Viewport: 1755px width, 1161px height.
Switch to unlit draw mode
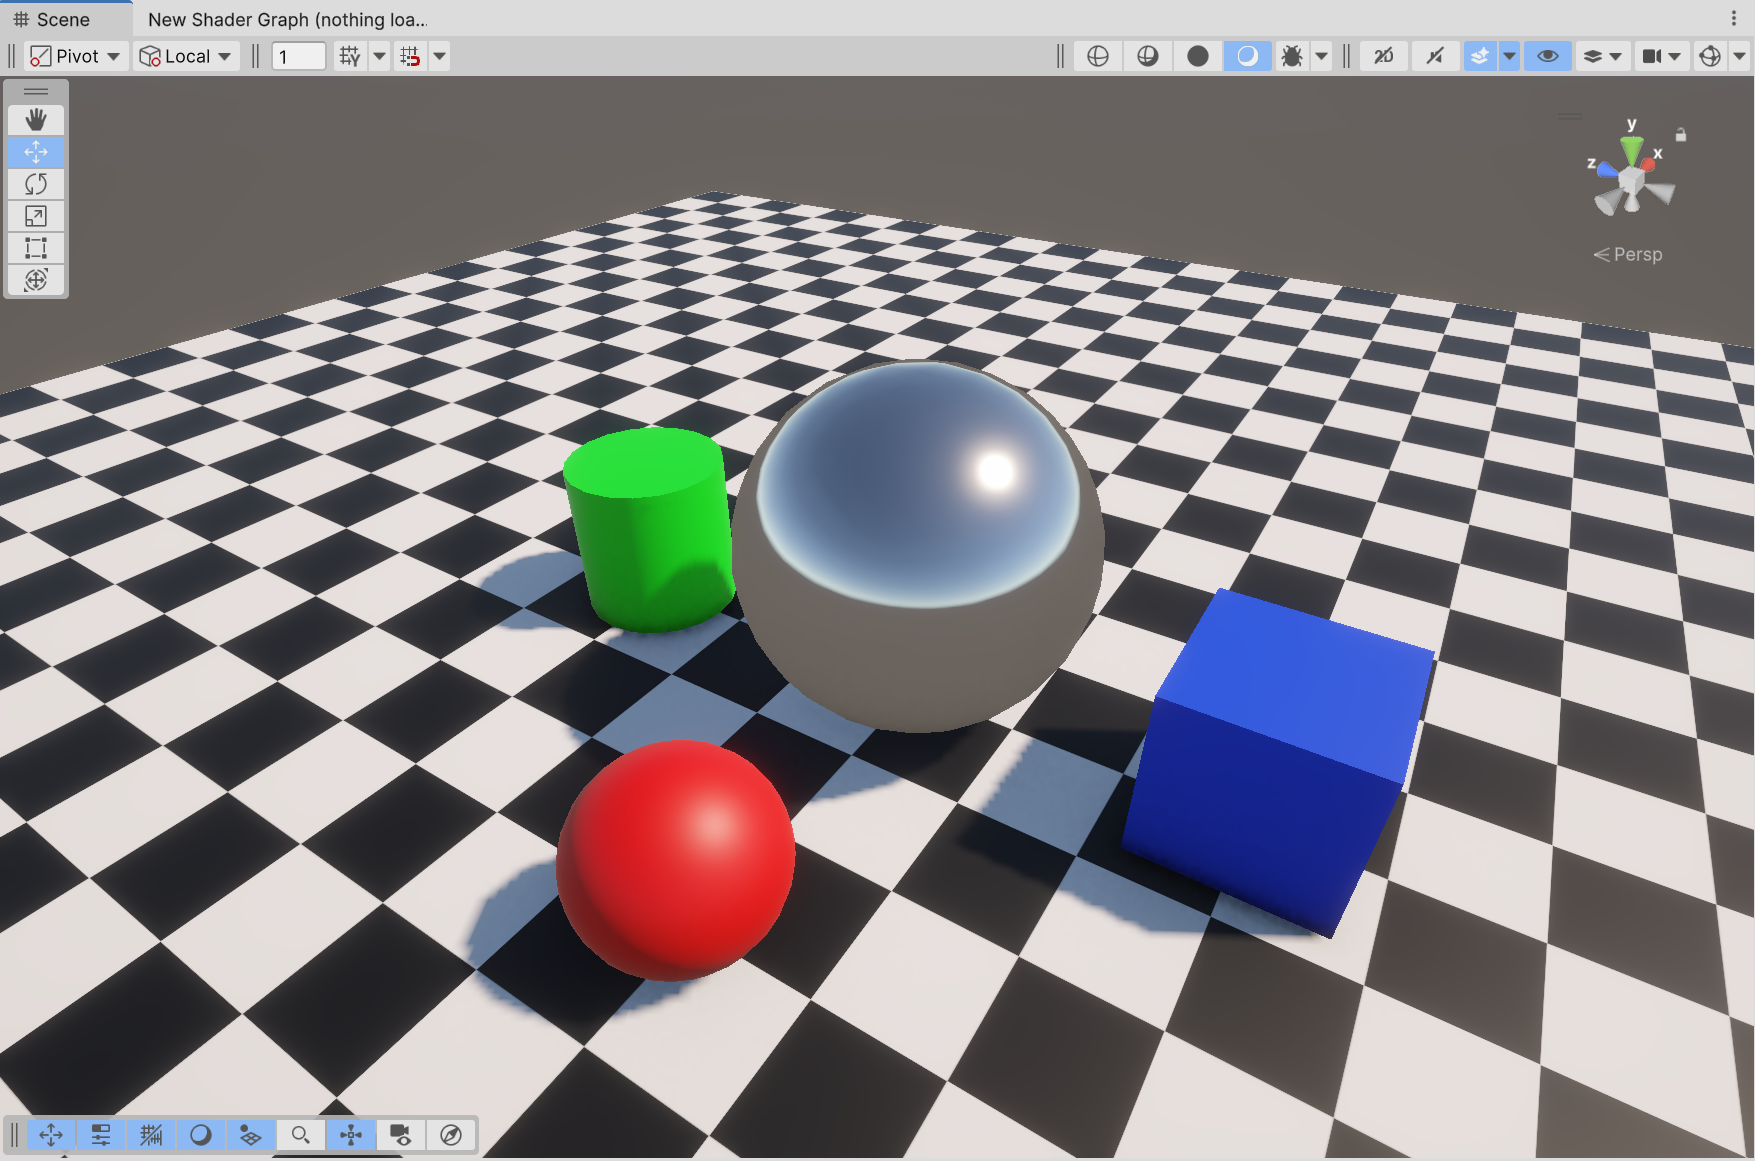pyautogui.click(x=1198, y=56)
